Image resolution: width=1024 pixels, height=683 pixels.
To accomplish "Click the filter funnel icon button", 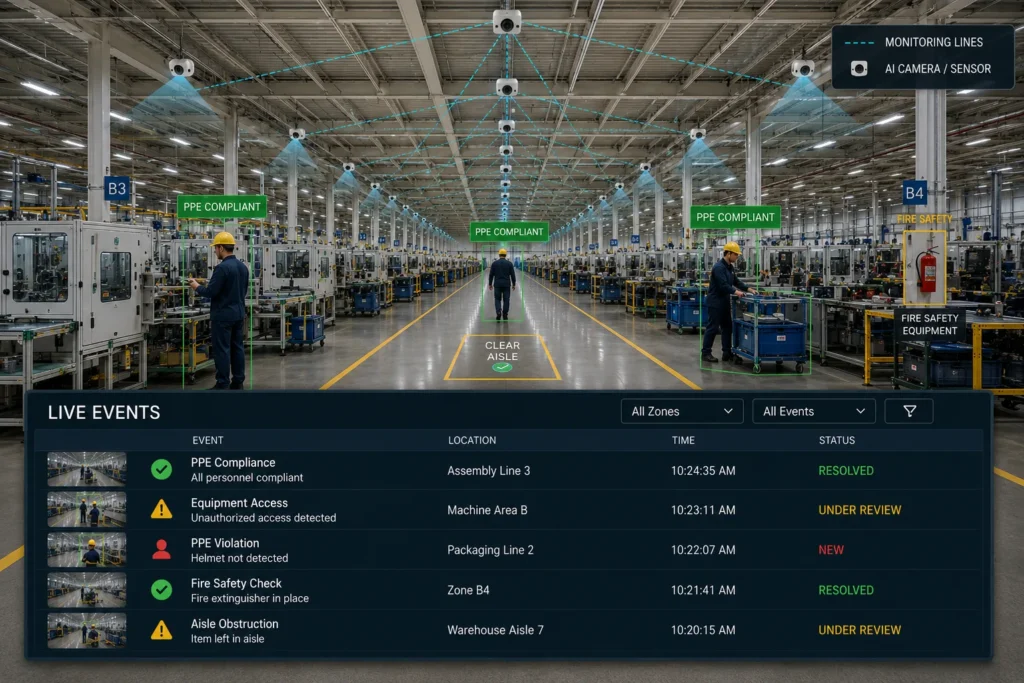I will coord(909,411).
